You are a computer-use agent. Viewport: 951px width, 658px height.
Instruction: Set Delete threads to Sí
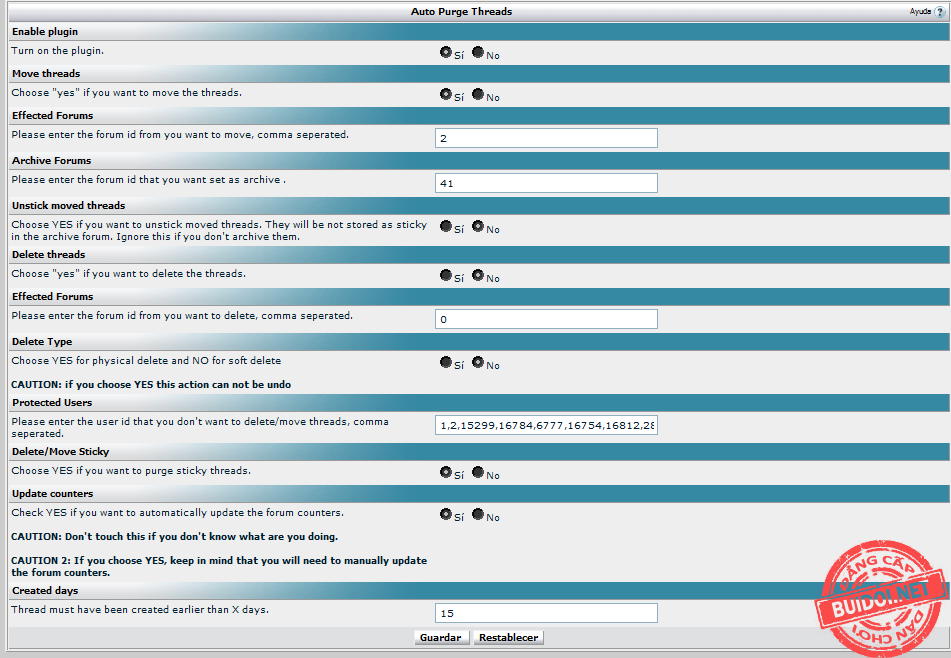tap(446, 275)
